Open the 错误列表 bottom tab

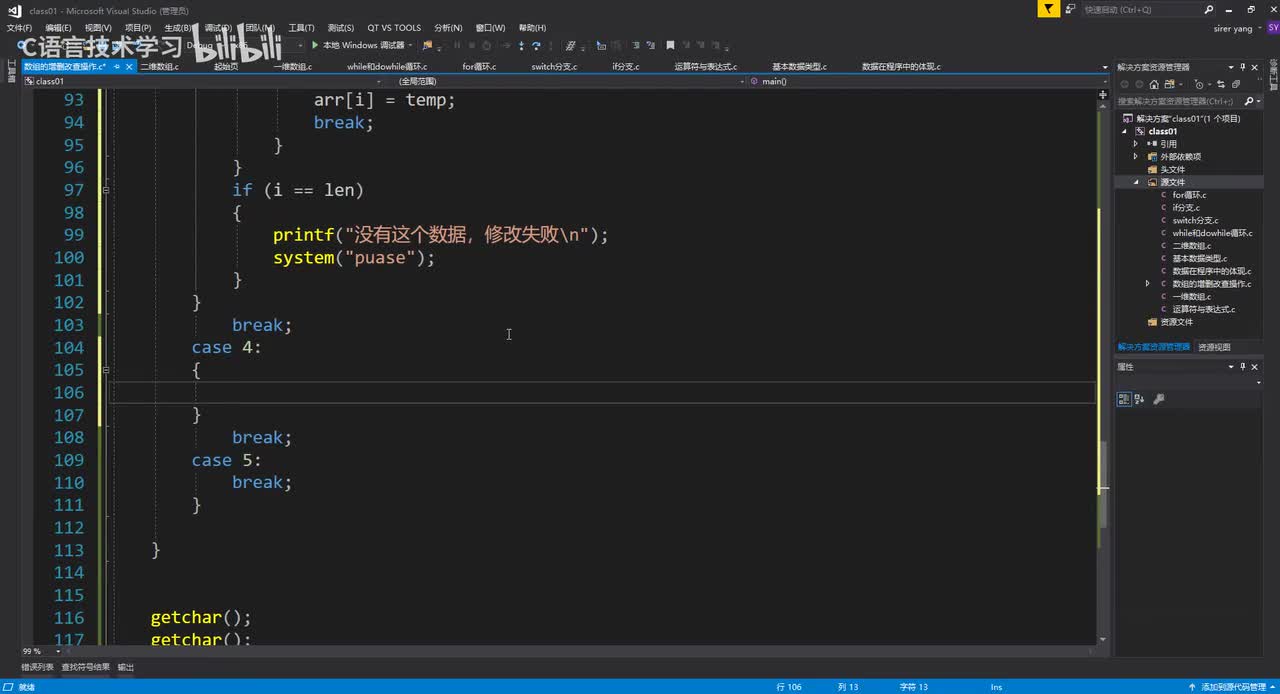pos(37,667)
